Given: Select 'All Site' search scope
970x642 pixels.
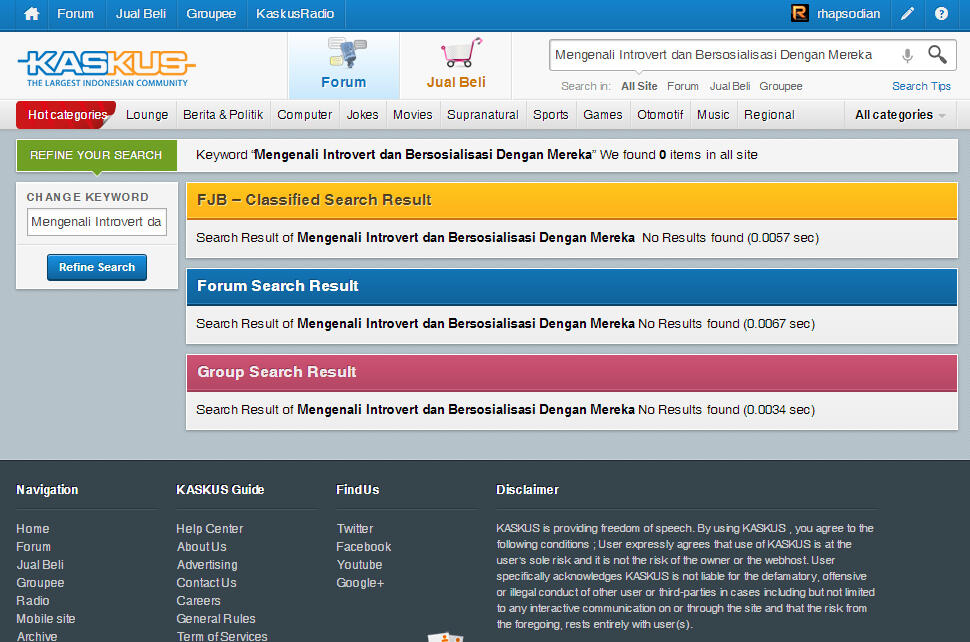Looking at the screenshot, I should [x=639, y=87].
